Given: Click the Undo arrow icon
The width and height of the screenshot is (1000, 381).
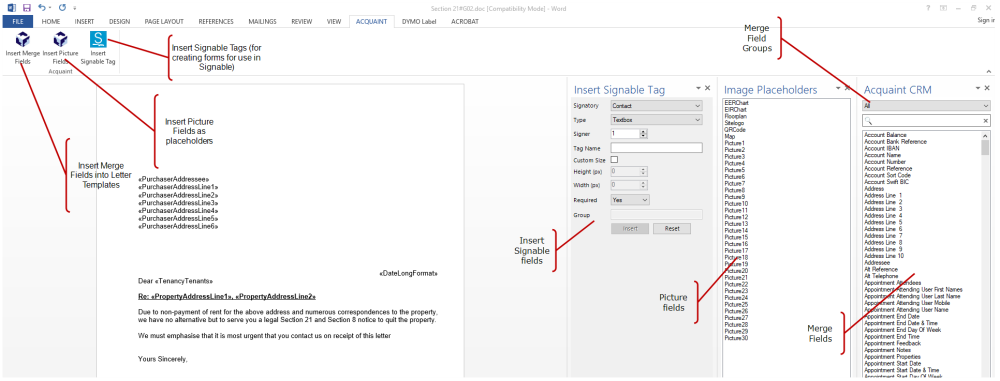Looking at the screenshot, I should [x=41, y=8].
